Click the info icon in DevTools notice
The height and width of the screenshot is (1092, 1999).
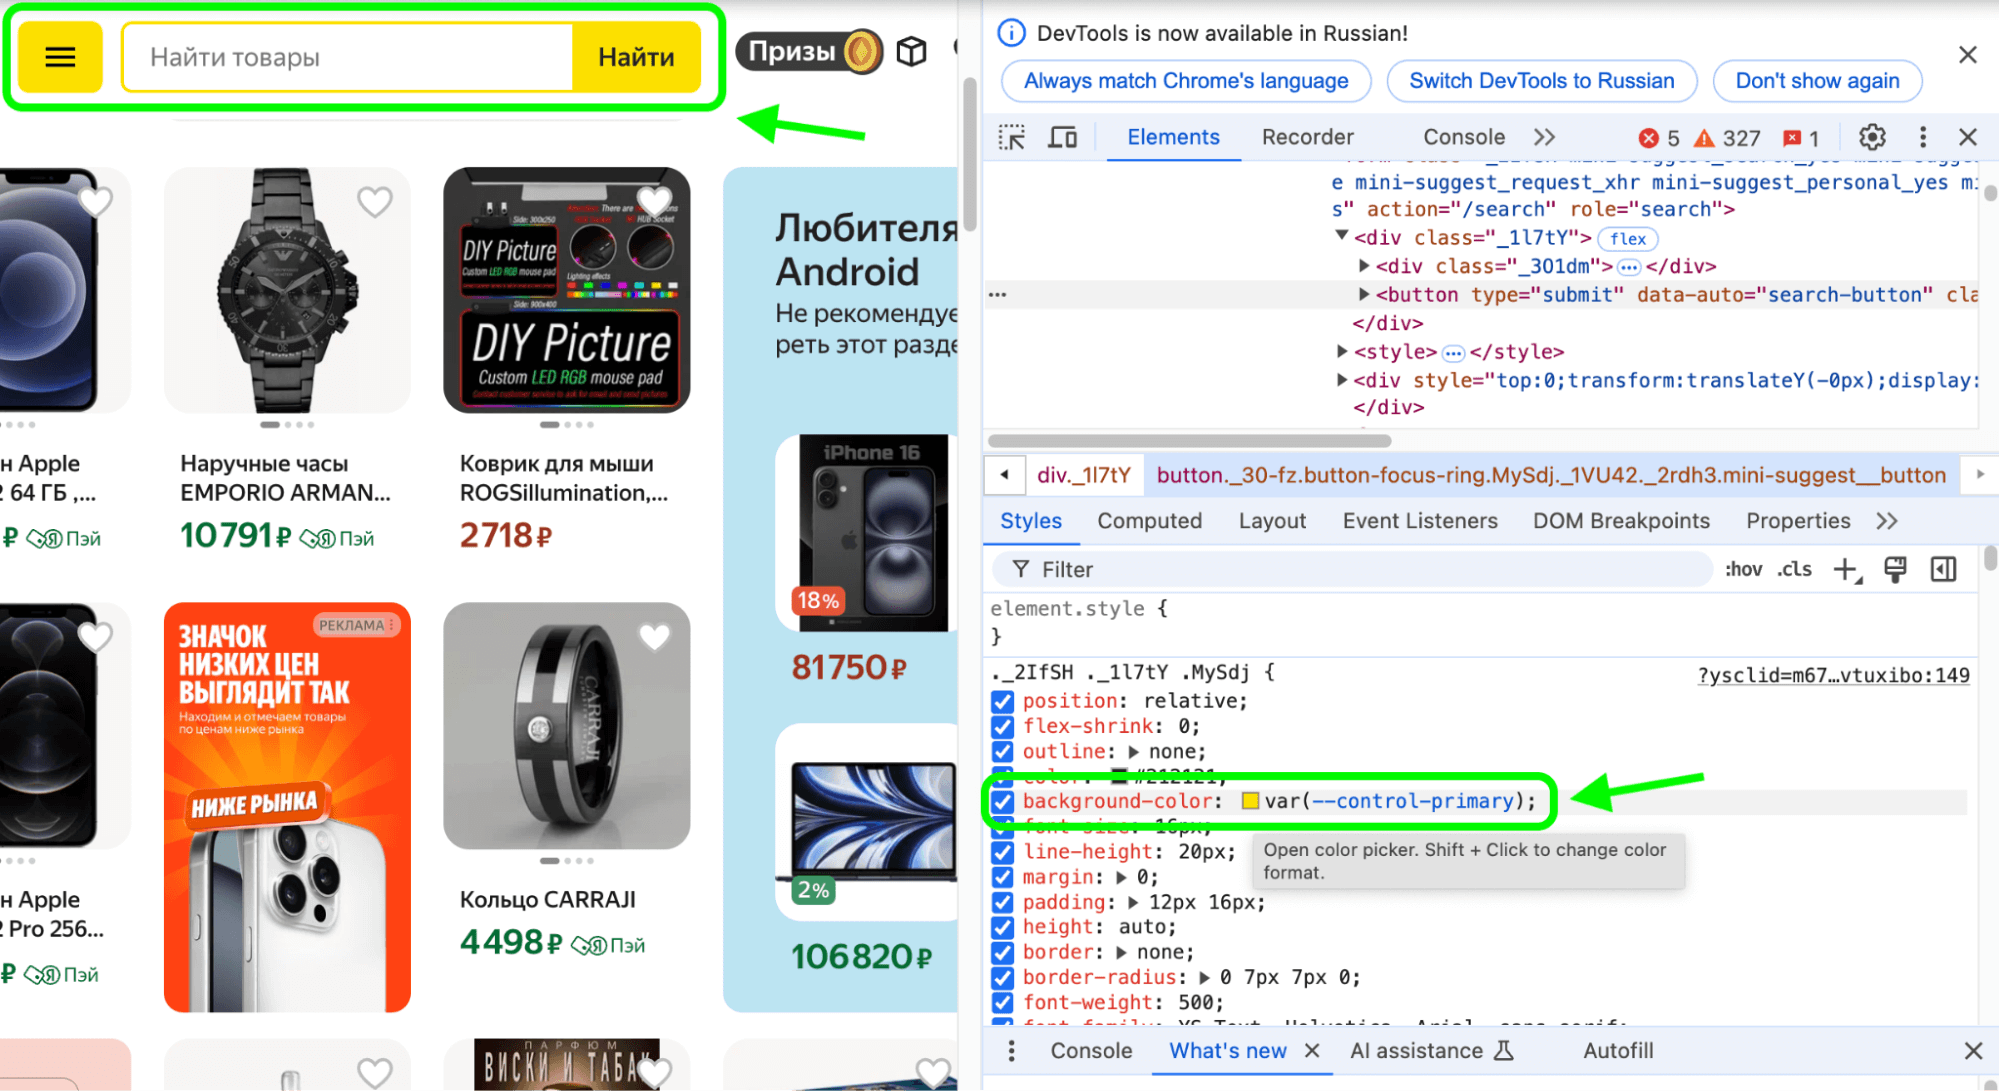1011,33
